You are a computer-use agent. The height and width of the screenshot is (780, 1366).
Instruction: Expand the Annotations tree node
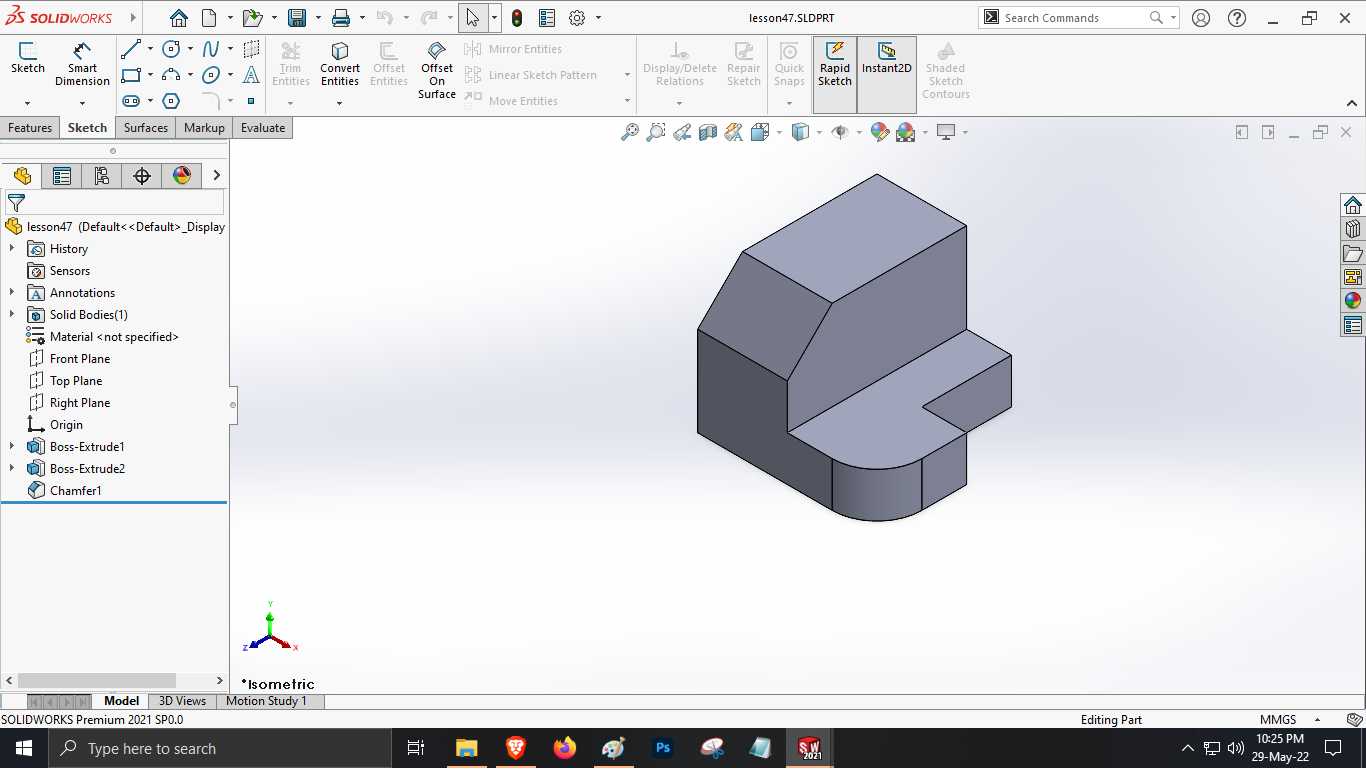coord(12,293)
